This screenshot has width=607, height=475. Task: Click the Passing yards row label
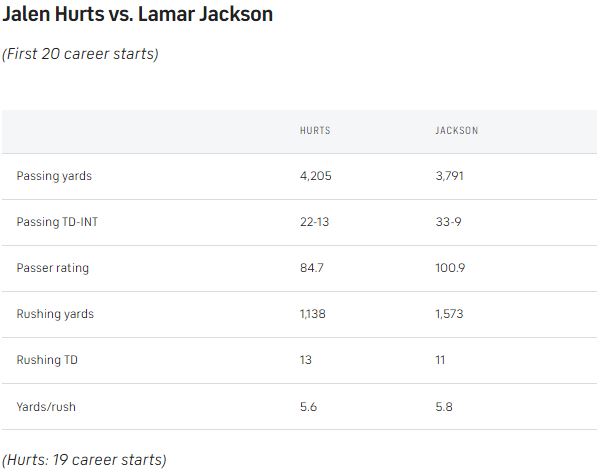point(54,176)
